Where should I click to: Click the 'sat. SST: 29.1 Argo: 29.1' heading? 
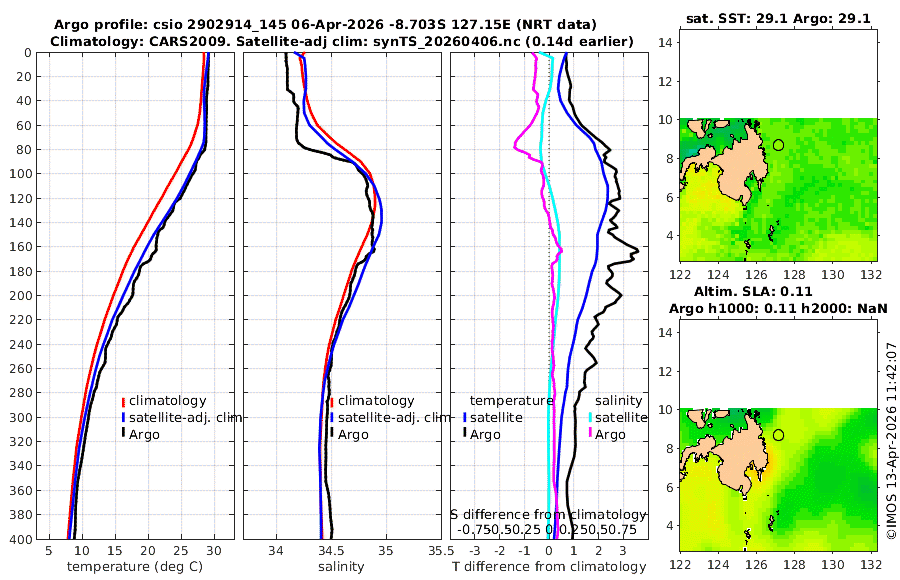click(x=778, y=18)
